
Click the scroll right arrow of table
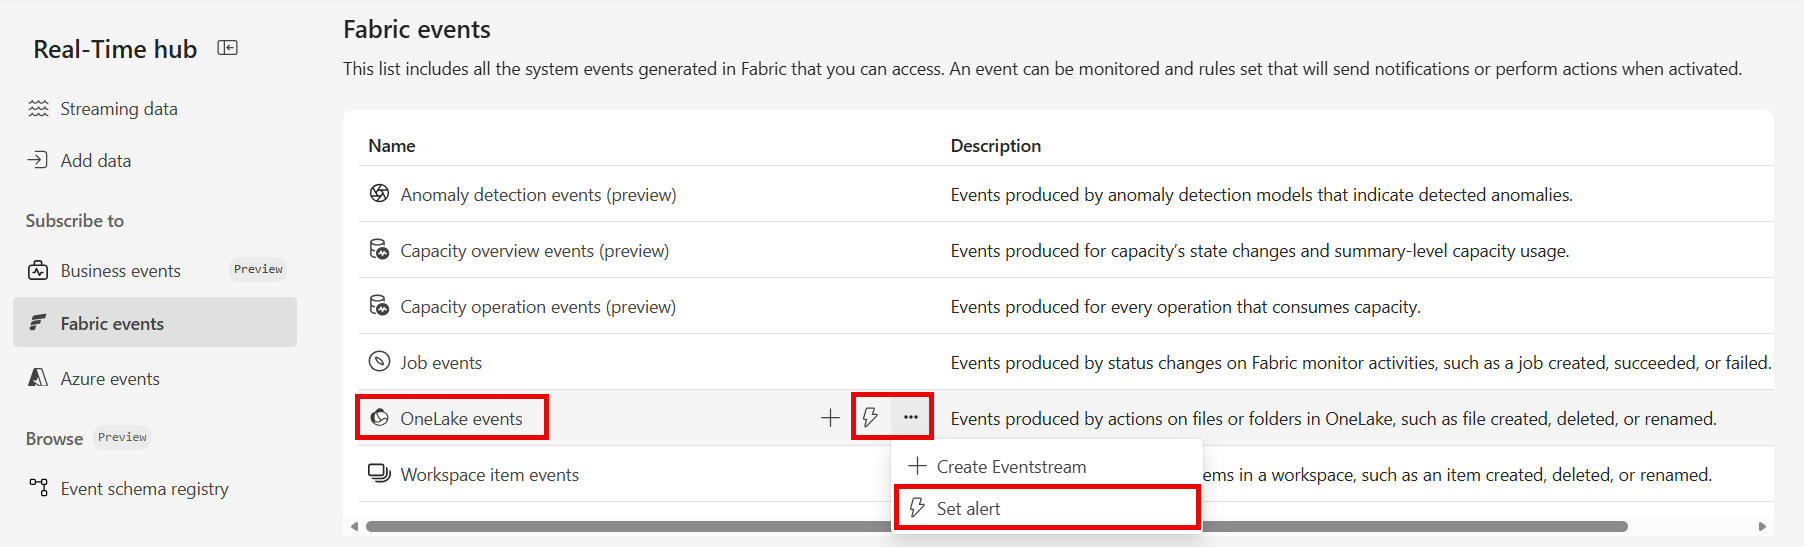pos(1762,526)
